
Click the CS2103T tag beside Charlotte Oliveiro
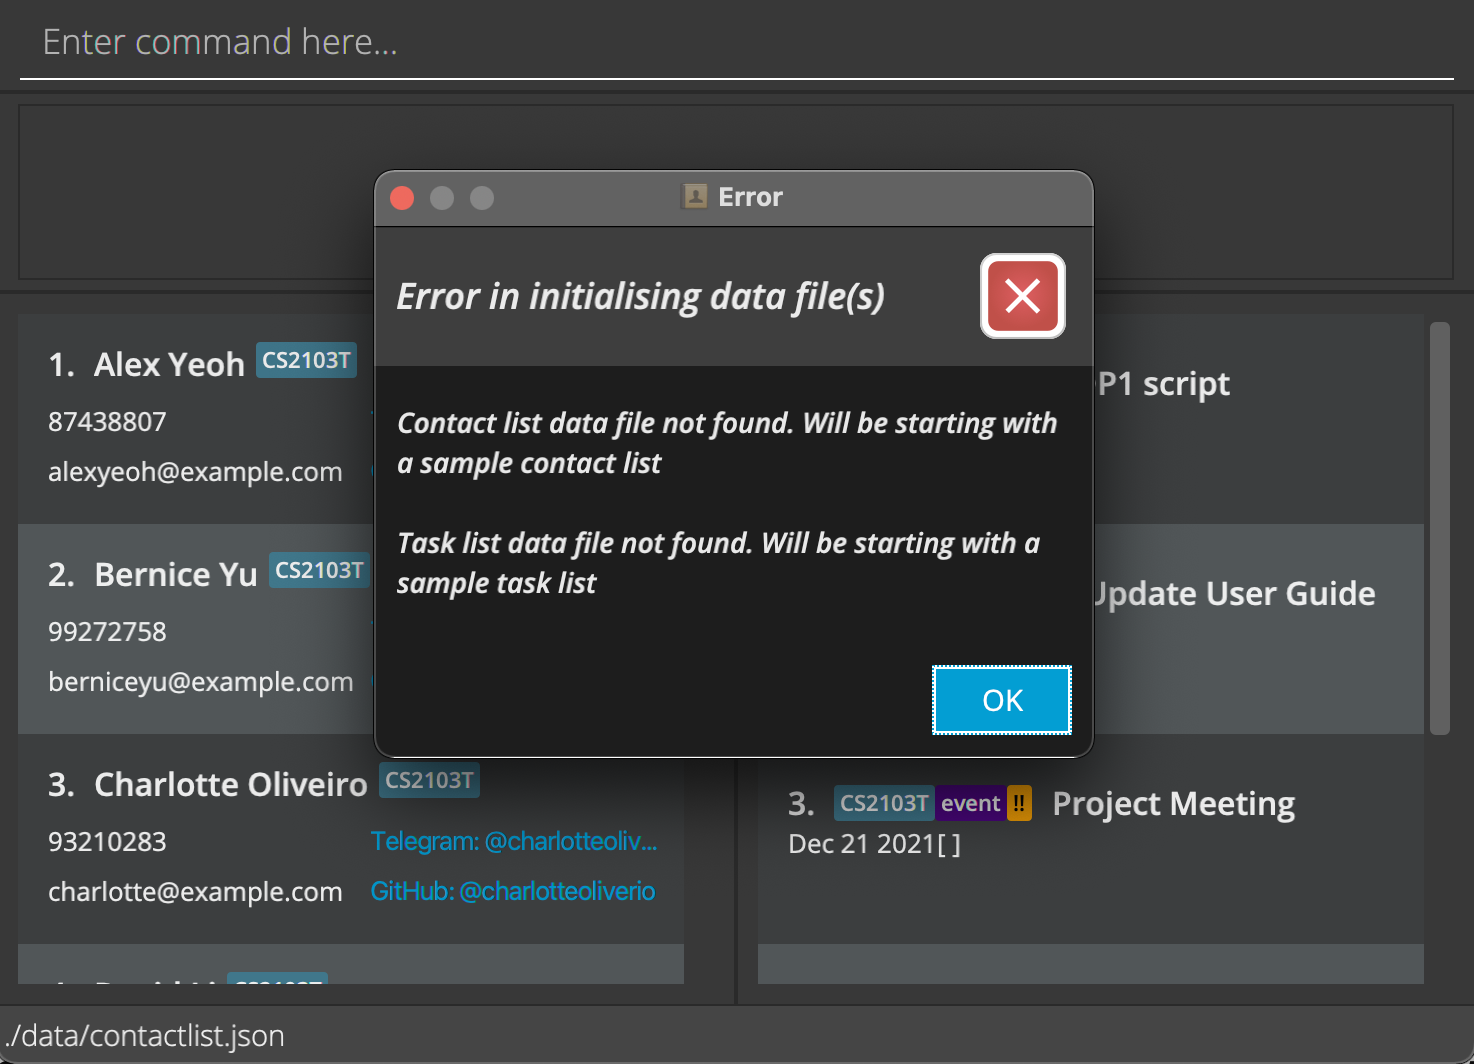tap(430, 780)
